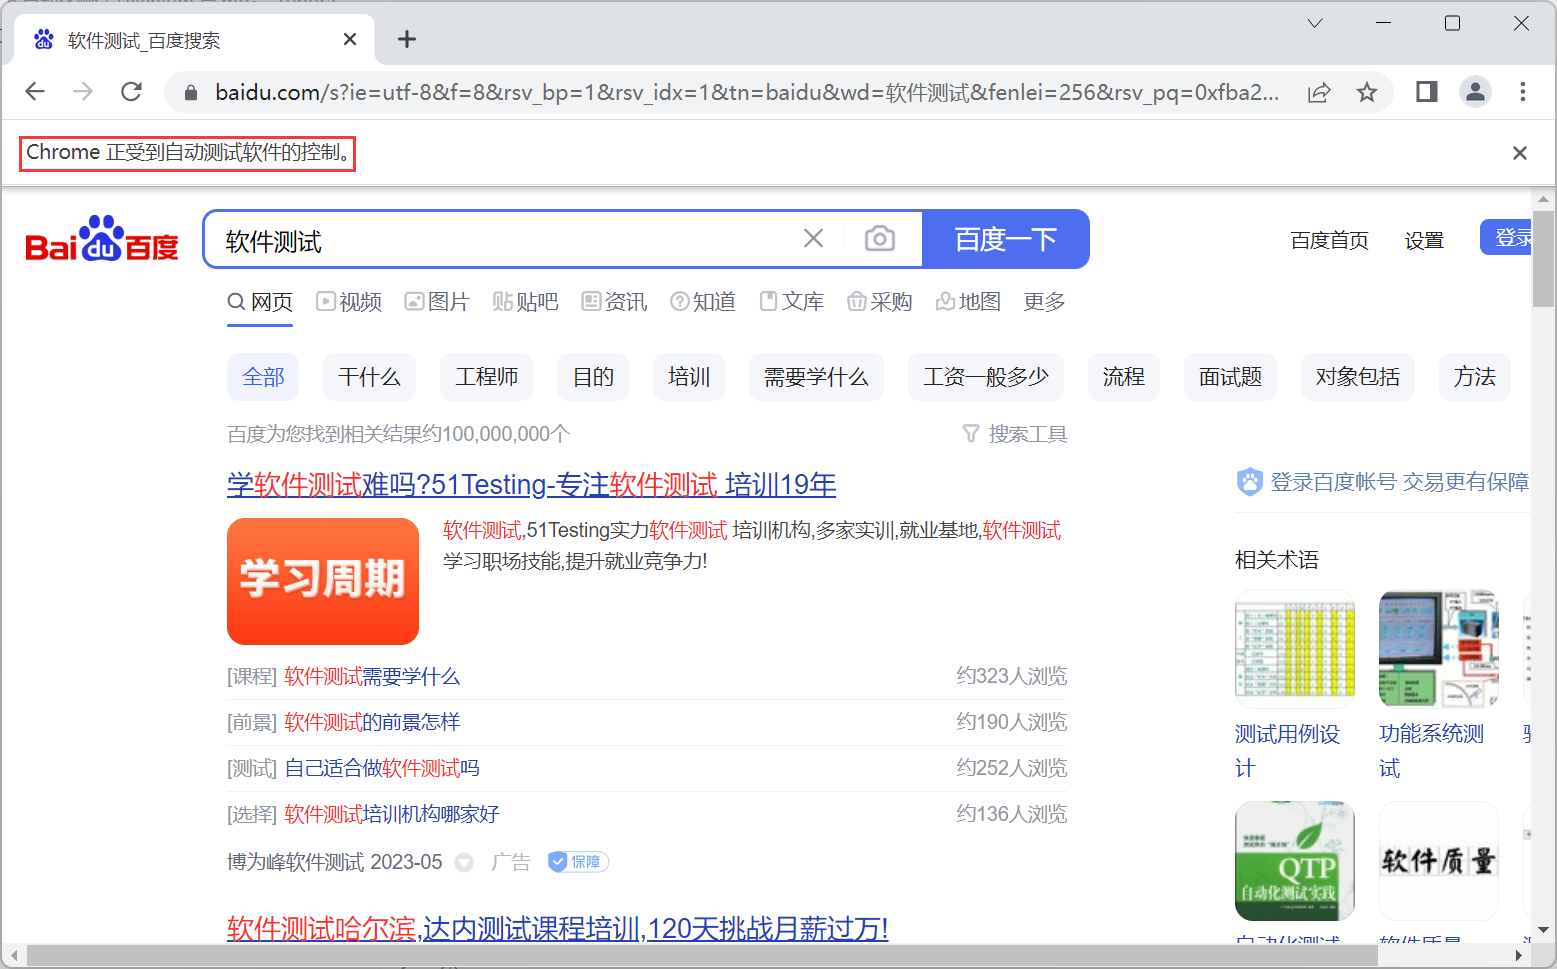Open the 软件测试需要学什么 course link

click(372, 677)
